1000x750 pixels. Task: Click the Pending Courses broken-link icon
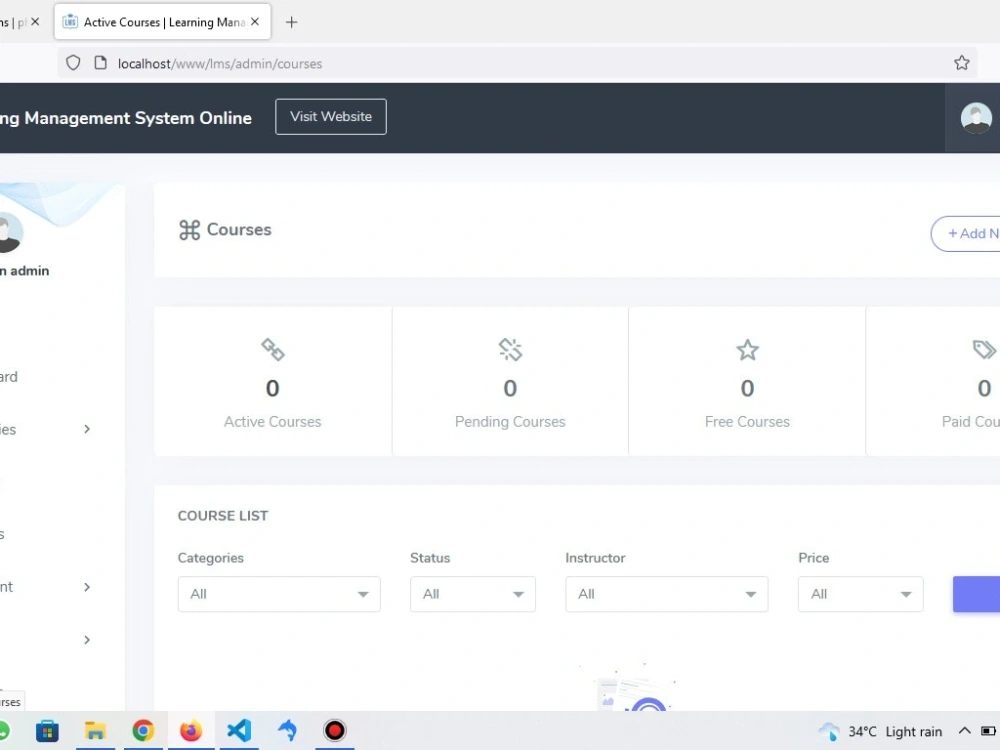click(x=510, y=349)
